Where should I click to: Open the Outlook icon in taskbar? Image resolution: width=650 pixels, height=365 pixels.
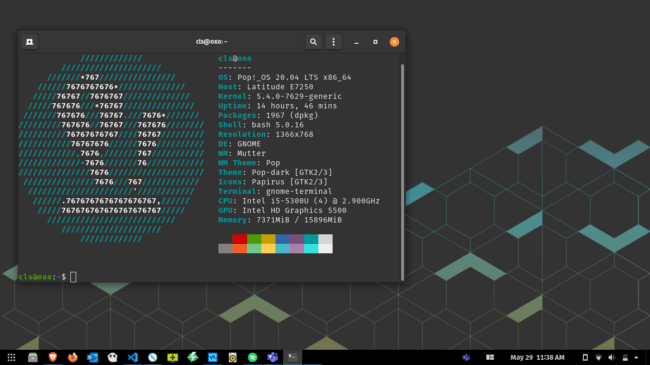pyautogui.click(x=92, y=357)
